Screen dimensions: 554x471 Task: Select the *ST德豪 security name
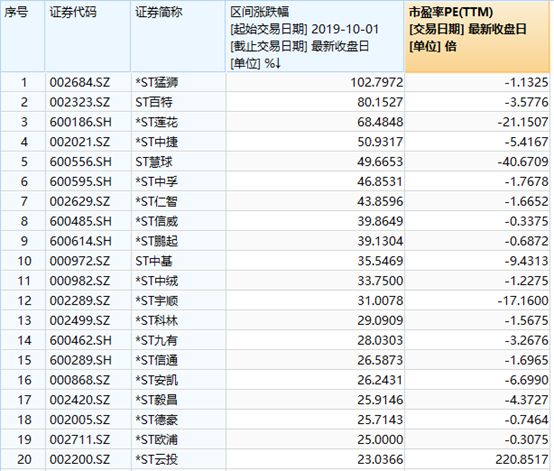point(157,420)
